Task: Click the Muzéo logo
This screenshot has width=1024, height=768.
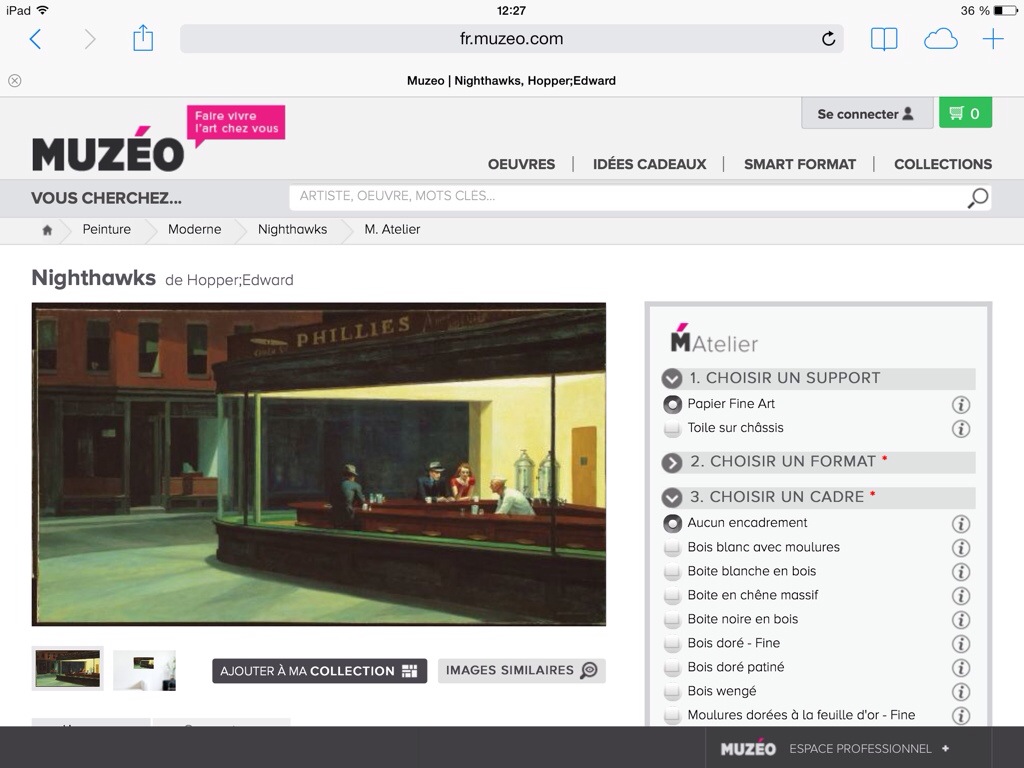Action: pyautogui.click(x=108, y=150)
